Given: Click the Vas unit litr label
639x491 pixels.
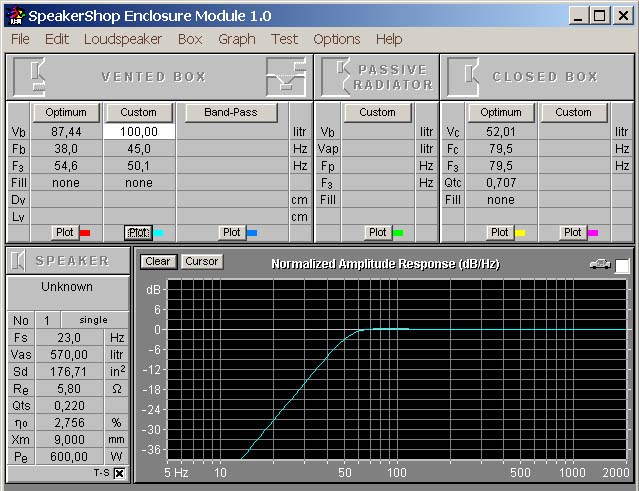Looking at the screenshot, I should pyautogui.click(x=117, y=355).
